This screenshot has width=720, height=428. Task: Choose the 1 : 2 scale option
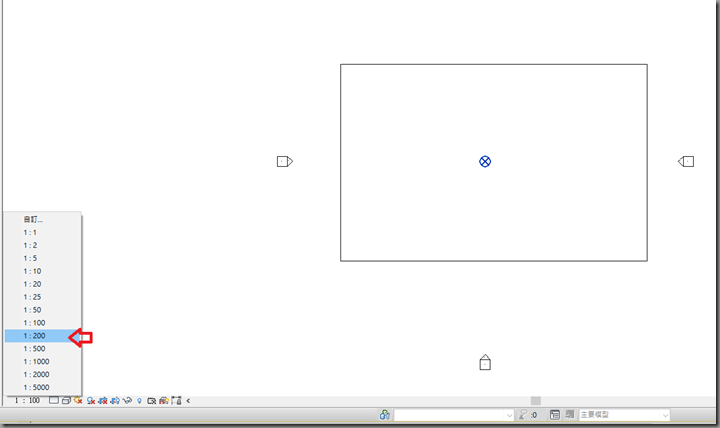[x=43, y=245]
